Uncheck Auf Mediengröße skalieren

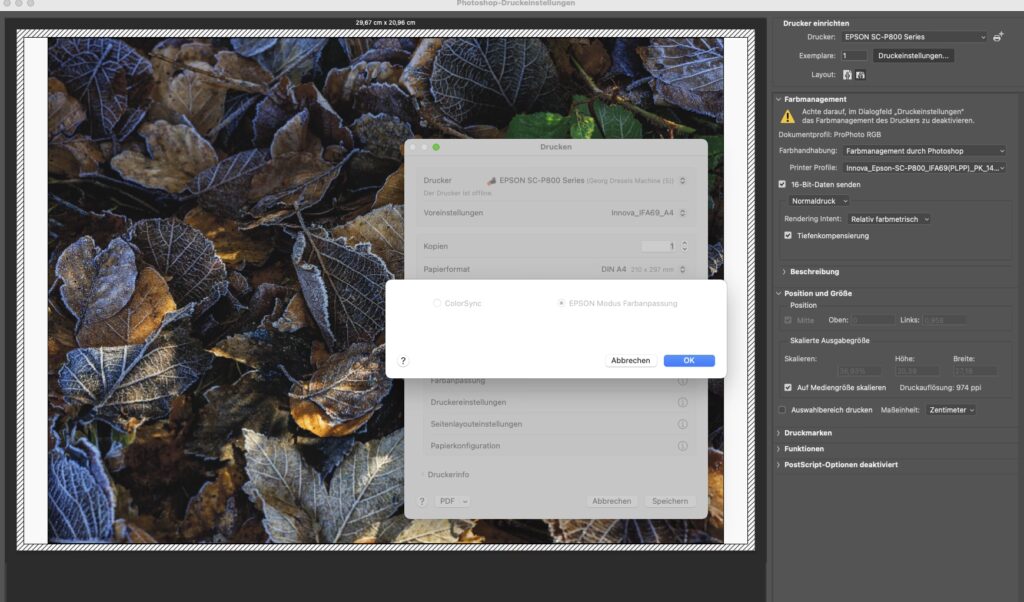point(788,387)
